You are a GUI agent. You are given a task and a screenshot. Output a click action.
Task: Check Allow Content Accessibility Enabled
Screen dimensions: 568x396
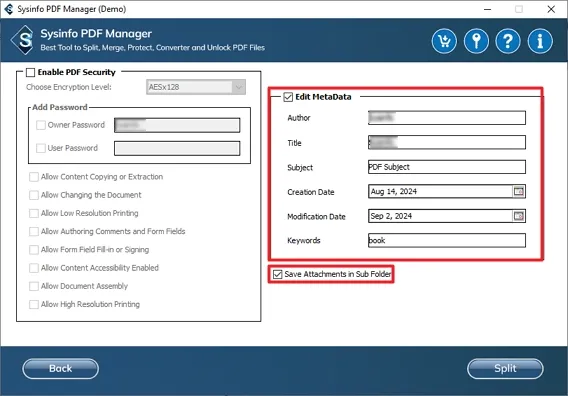34,268
